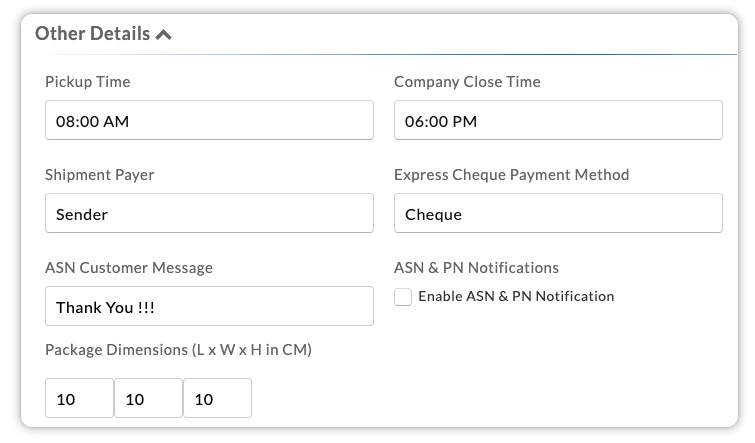755x443 pixels.
Task: Click the Package Dimensions label
Action: 179,350
